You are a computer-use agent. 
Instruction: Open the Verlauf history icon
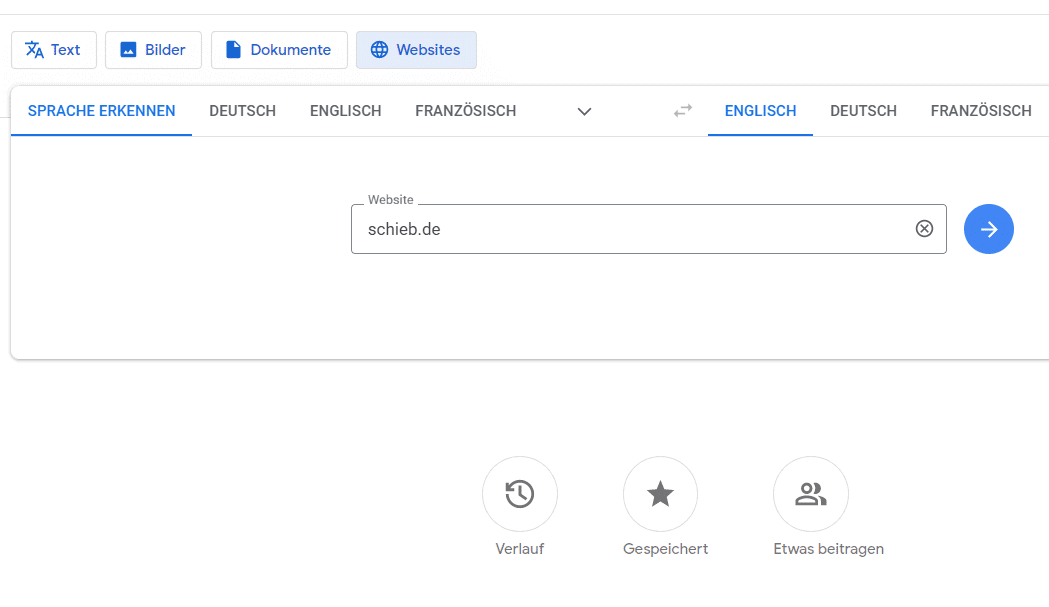pos(519,494)
